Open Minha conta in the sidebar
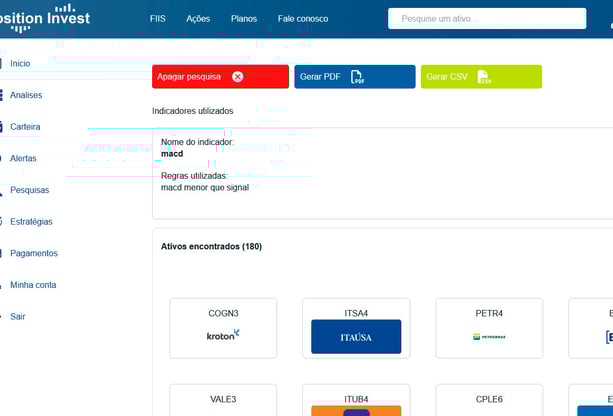Viewport: 613px width, 416px height. (33, 285)
